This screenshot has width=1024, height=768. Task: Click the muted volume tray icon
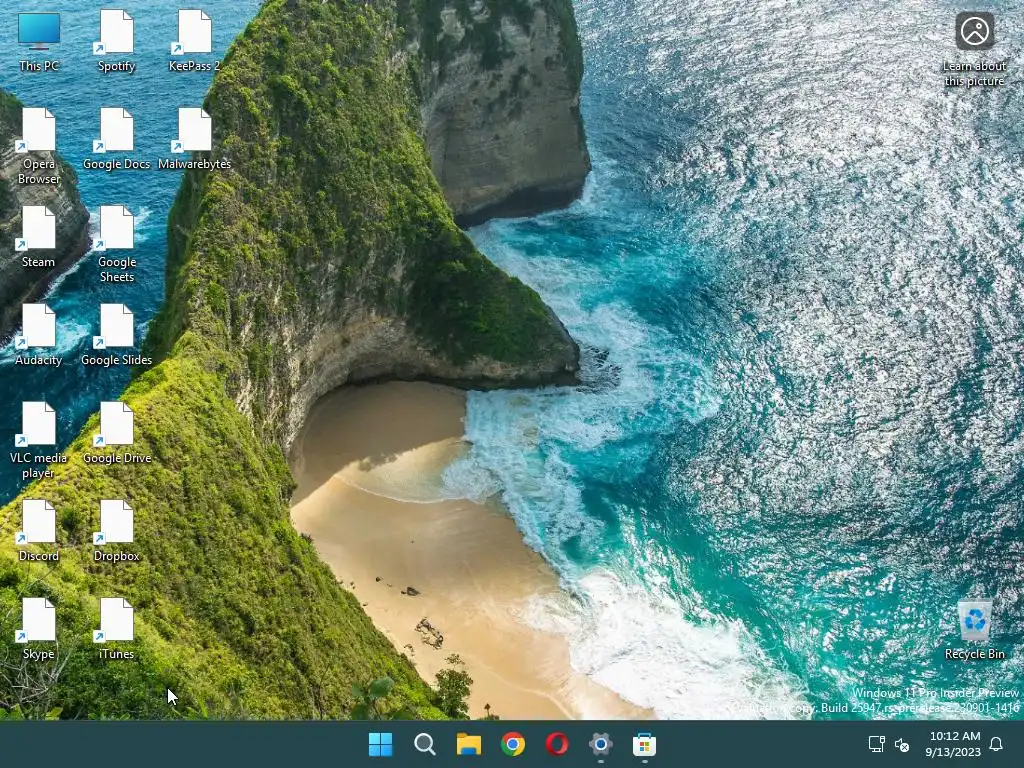(902, 744)
